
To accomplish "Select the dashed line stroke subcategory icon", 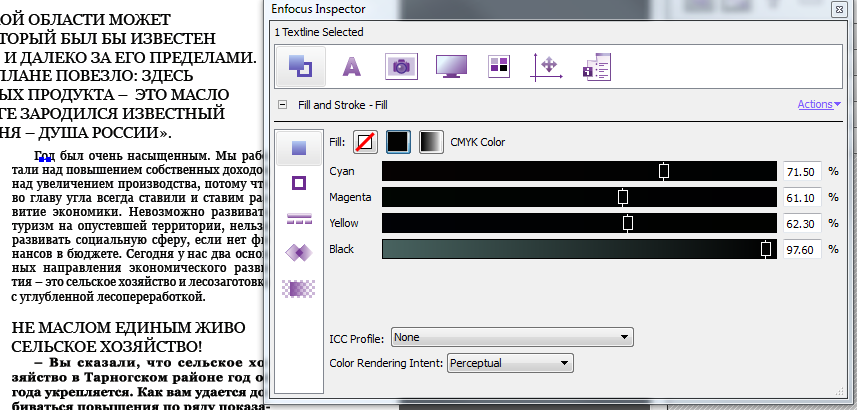I will (x=298, y=219).
